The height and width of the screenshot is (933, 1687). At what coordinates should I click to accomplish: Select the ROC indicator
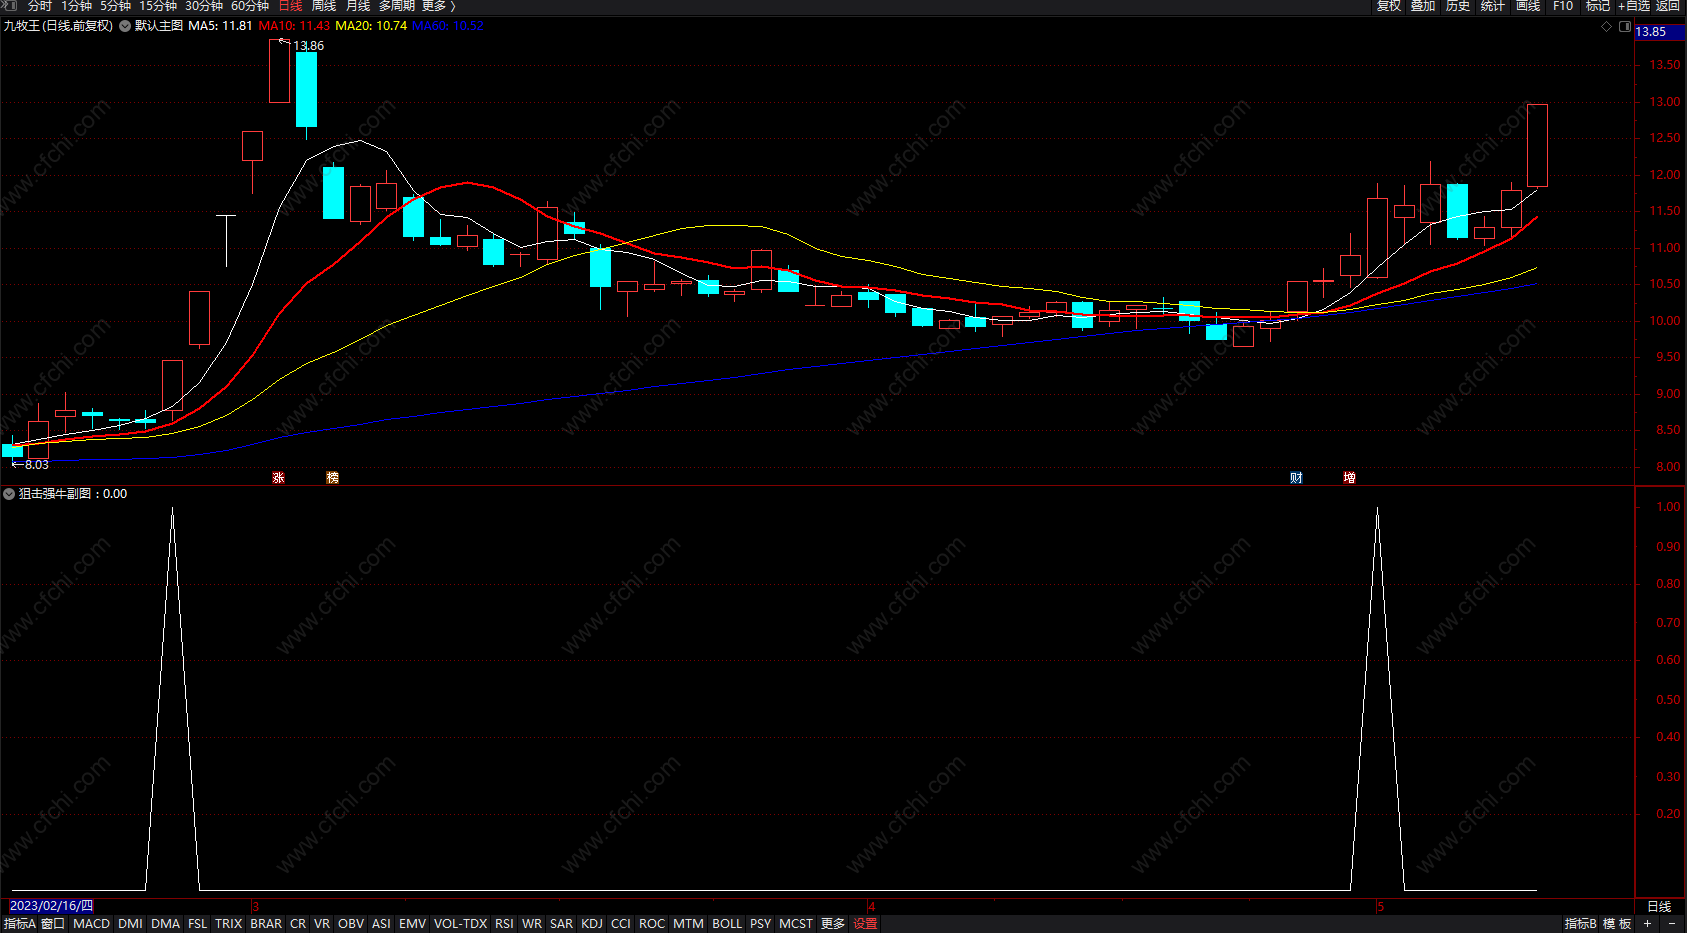tap(652, 924)
